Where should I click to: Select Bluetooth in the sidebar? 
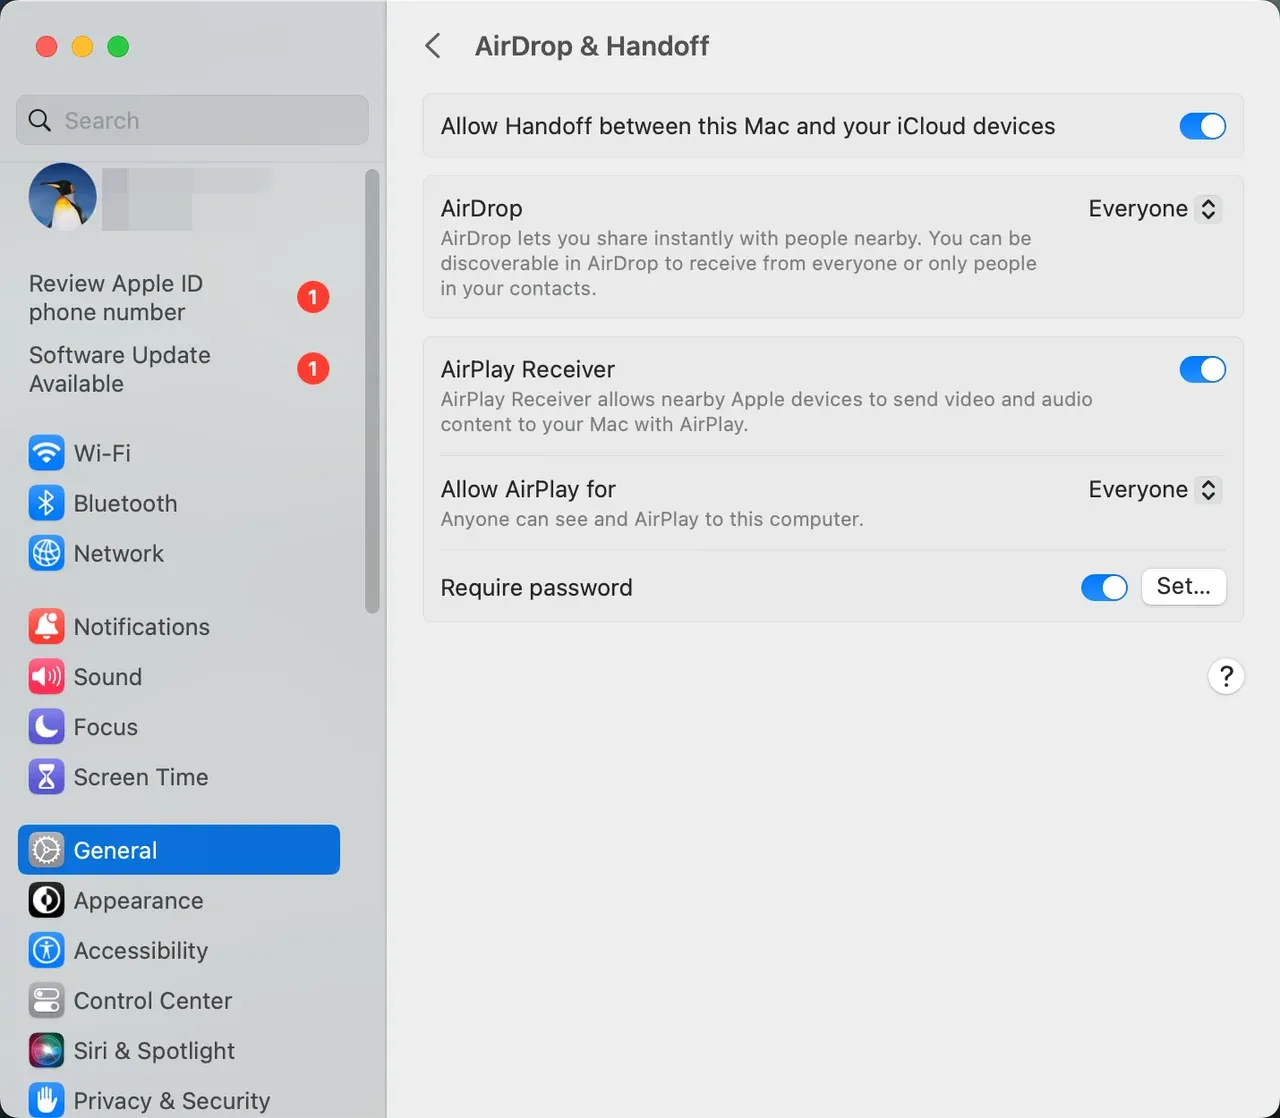[x=180, y=503]
